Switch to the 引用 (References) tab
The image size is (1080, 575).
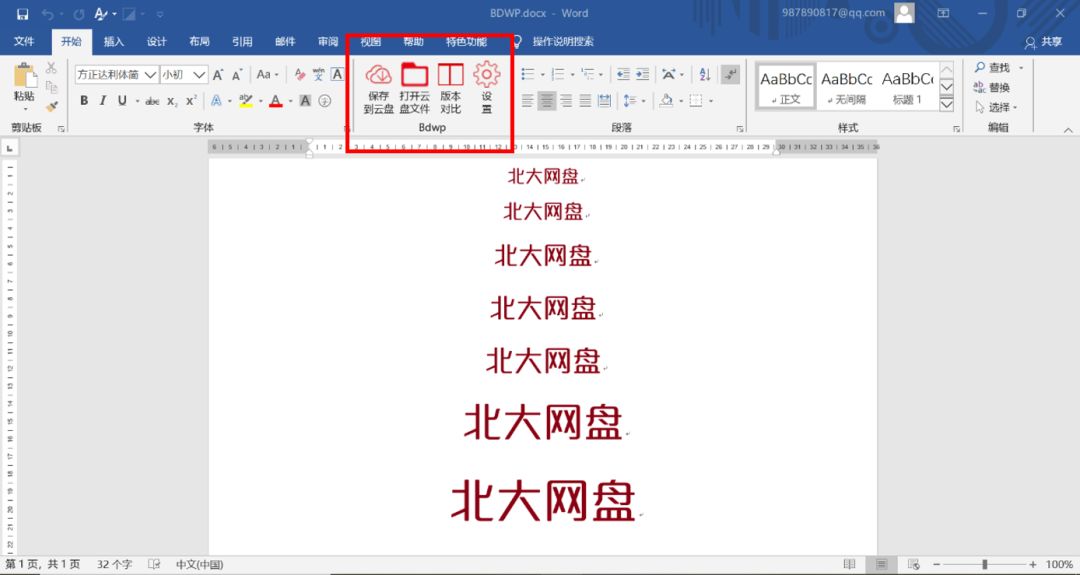tap(242, 41)
